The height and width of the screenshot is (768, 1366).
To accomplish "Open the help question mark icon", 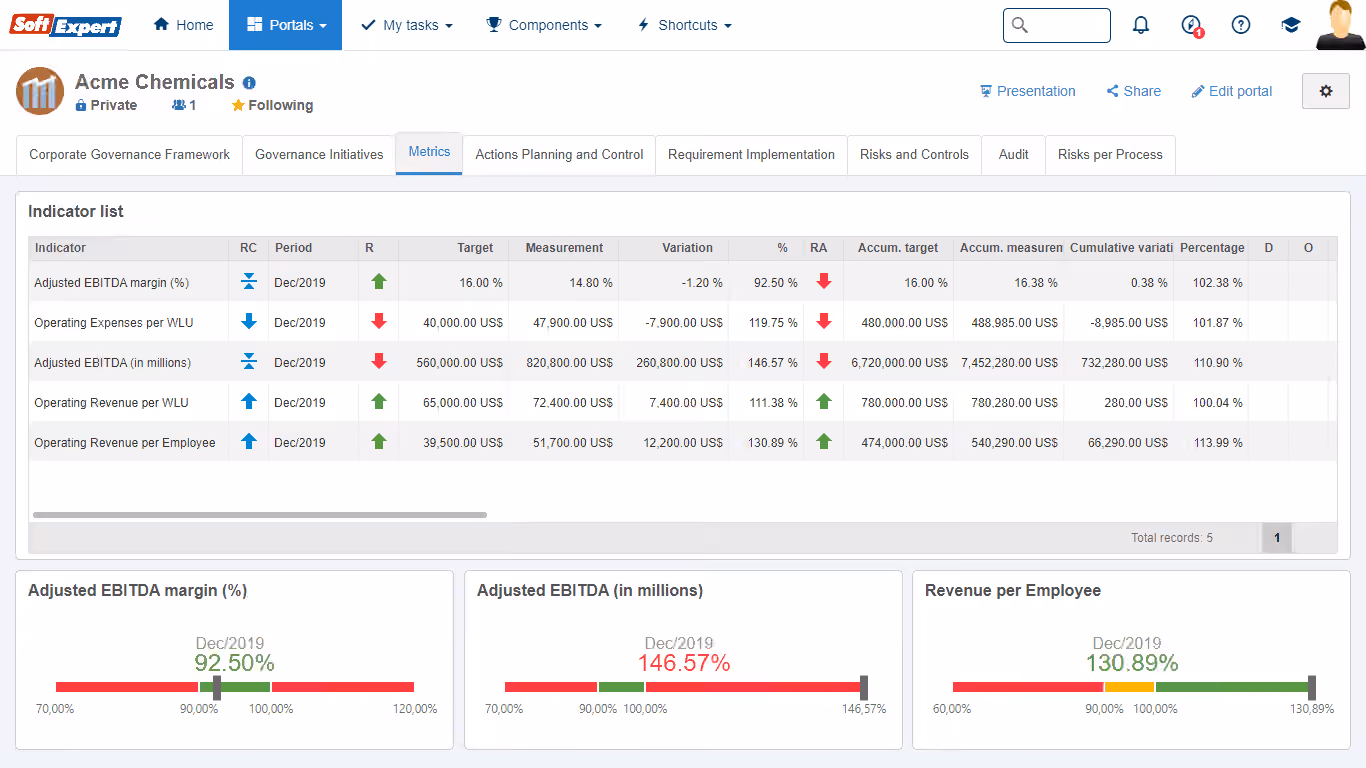I will (1241, 25).
